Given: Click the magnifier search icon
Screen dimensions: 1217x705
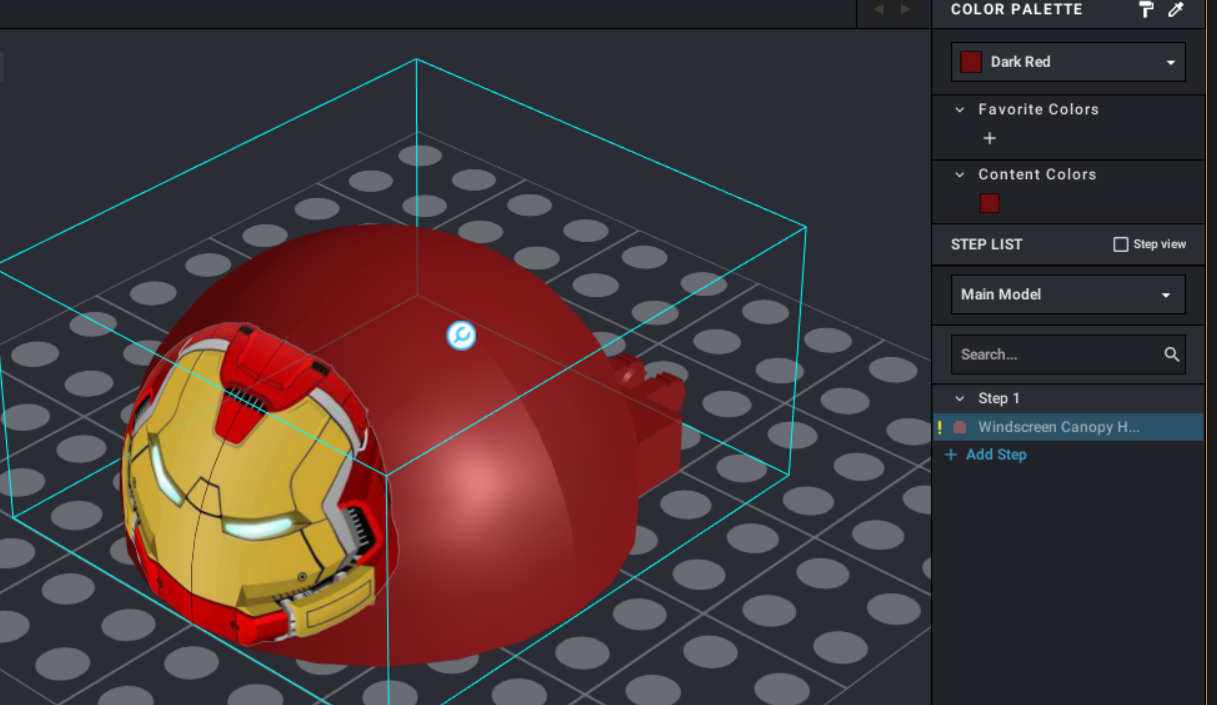Looking at the screenshot, I should click(x=1172, y=354).
